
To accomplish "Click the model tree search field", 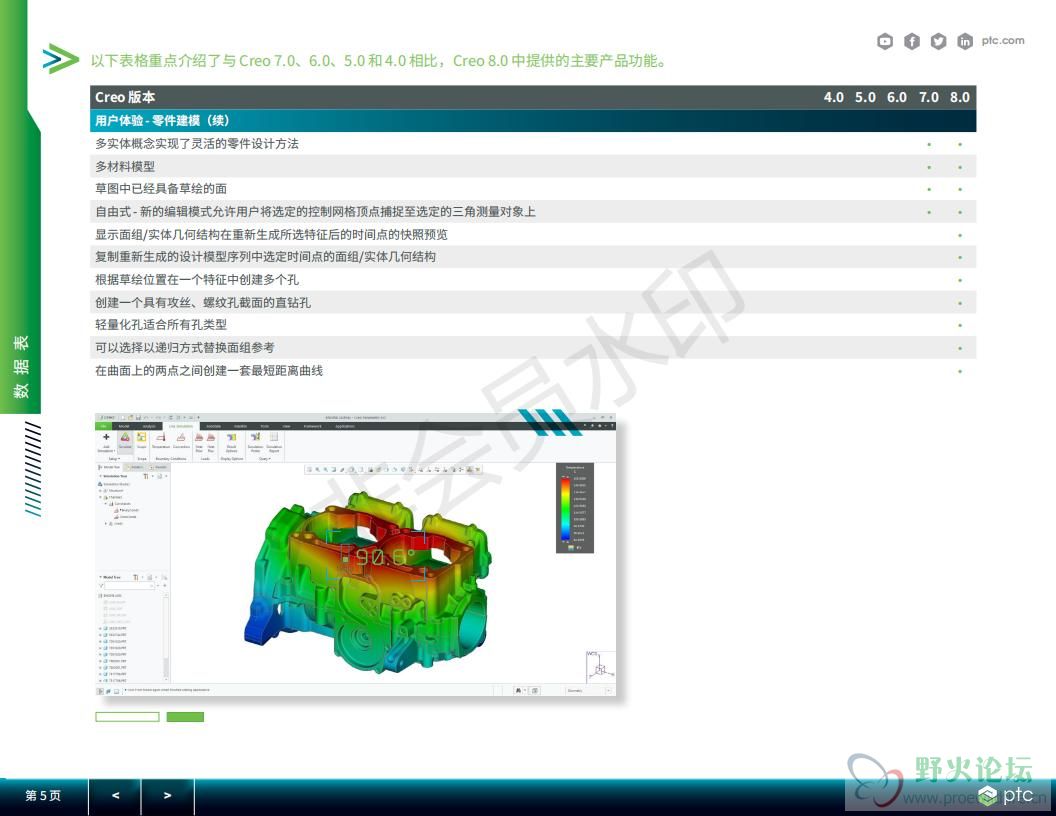I will coord(129,586).
